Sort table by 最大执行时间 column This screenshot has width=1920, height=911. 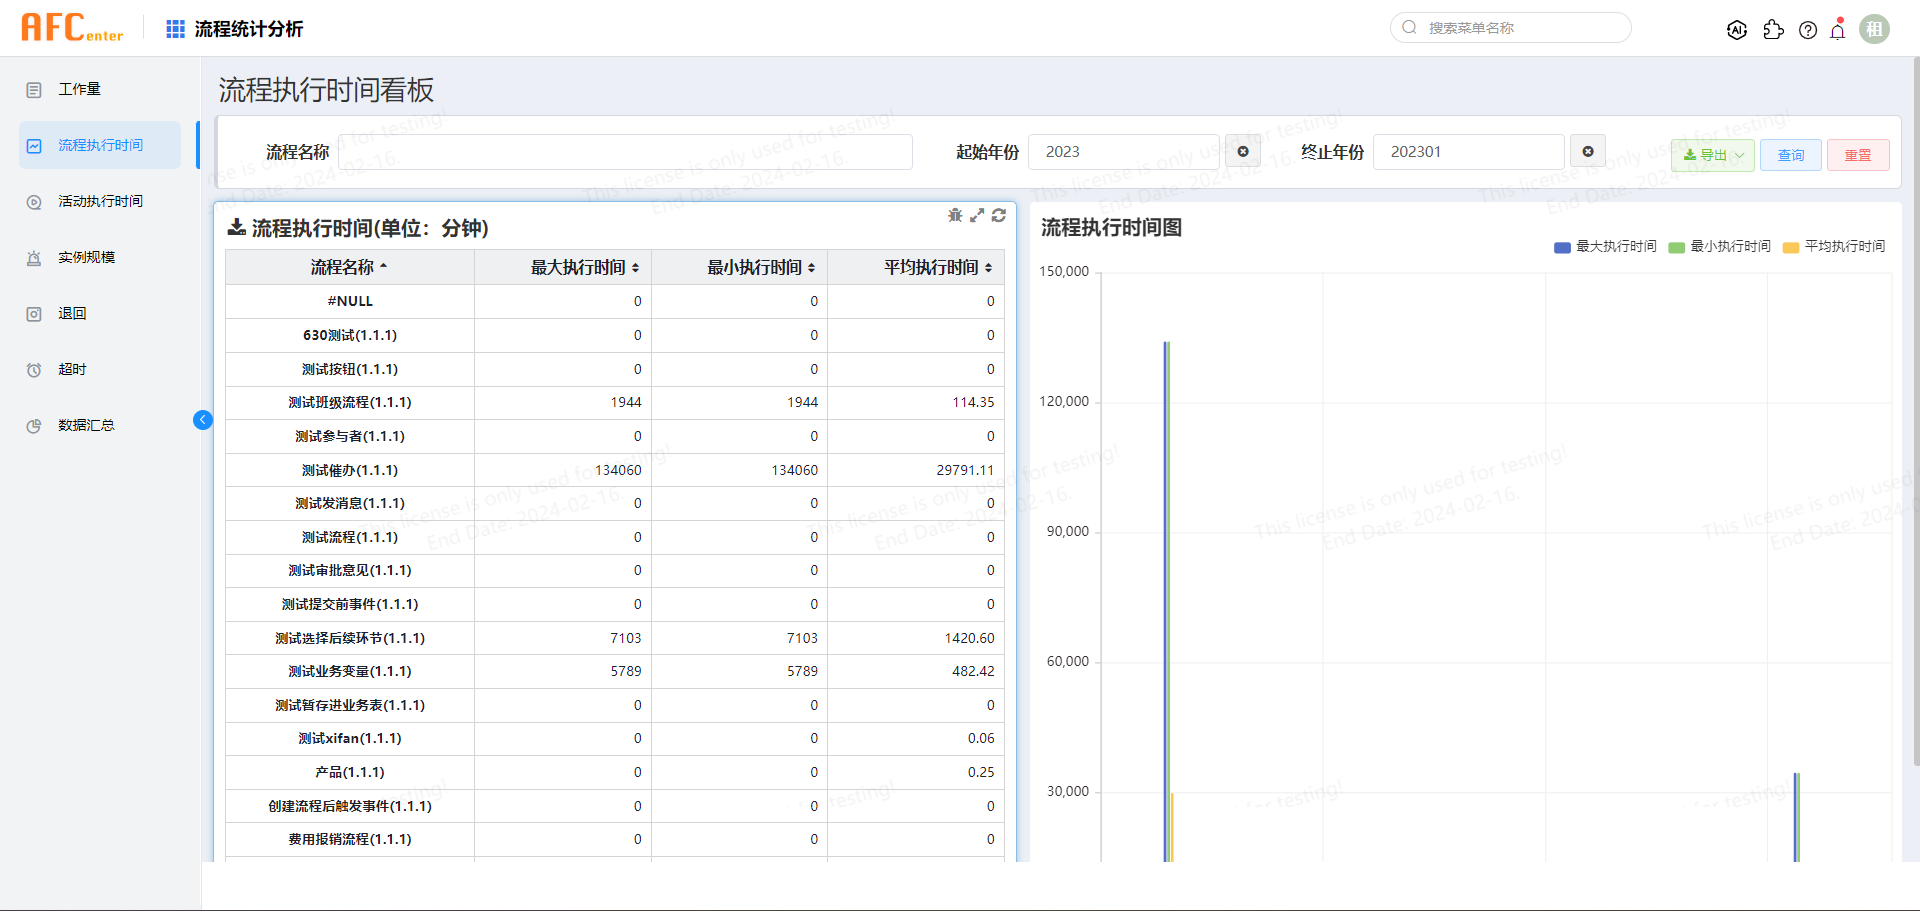pos(584,268)
